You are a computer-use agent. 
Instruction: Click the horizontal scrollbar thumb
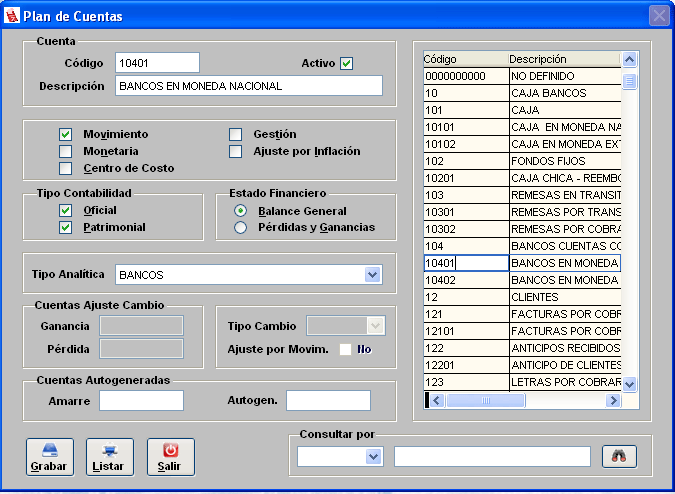pyautogui.click(x=486, y=401)
